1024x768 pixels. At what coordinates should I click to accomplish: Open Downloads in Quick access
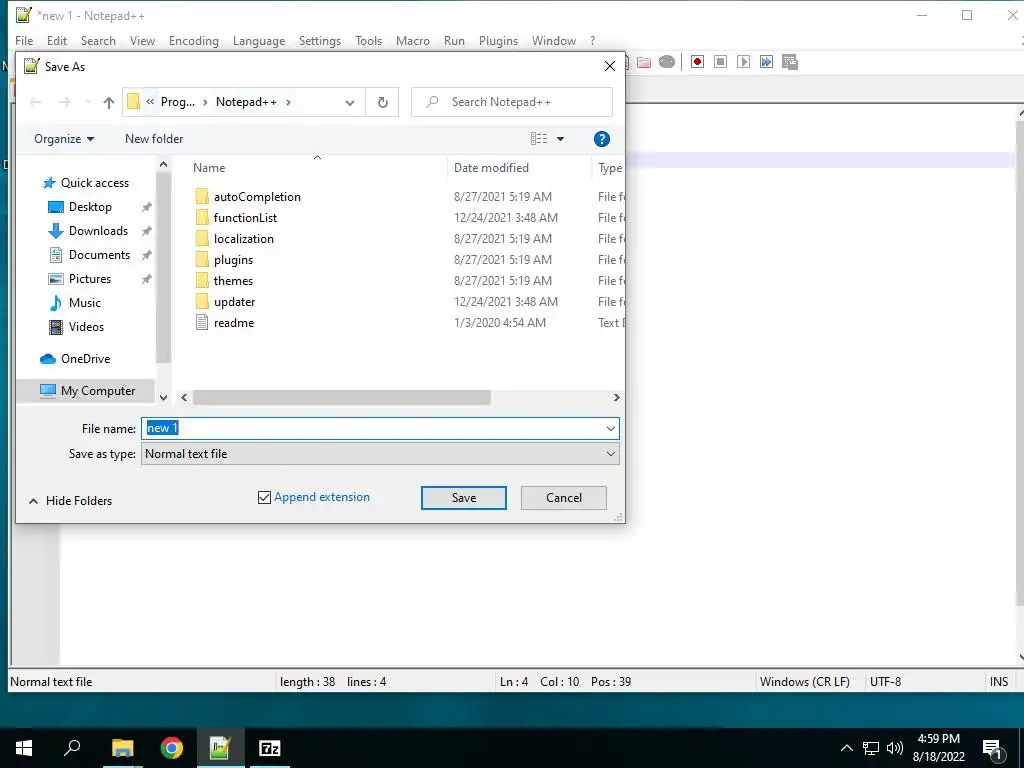tap(98, 231)
